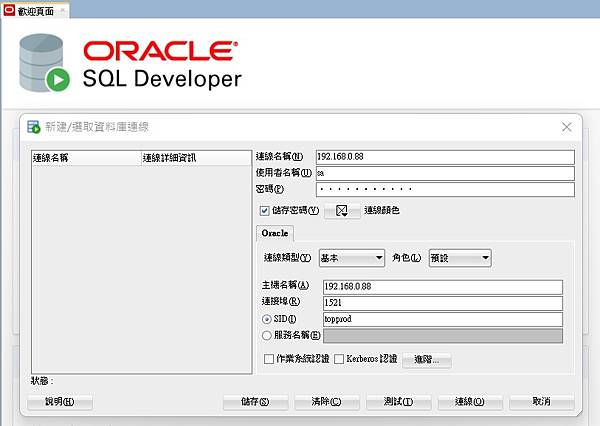600x426 pixels.
Task: Click the SID field showing topprod
Action: point(443,319)
